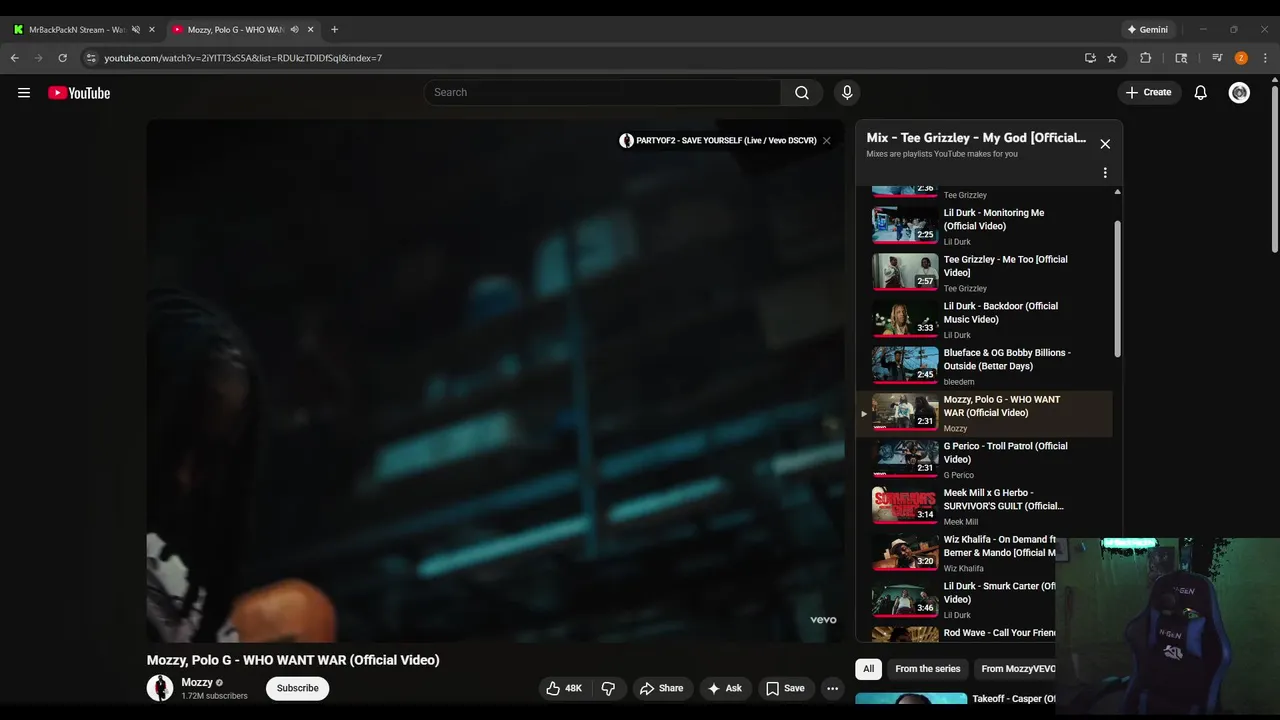Play Lil Durk - Monitoring Me from the mix

(985, 226)
